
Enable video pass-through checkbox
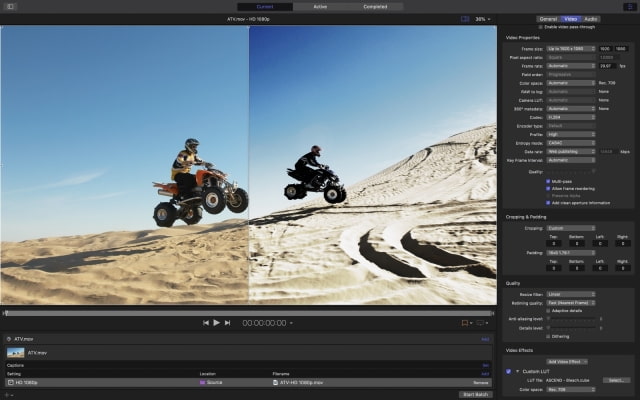tap(542, 27)
